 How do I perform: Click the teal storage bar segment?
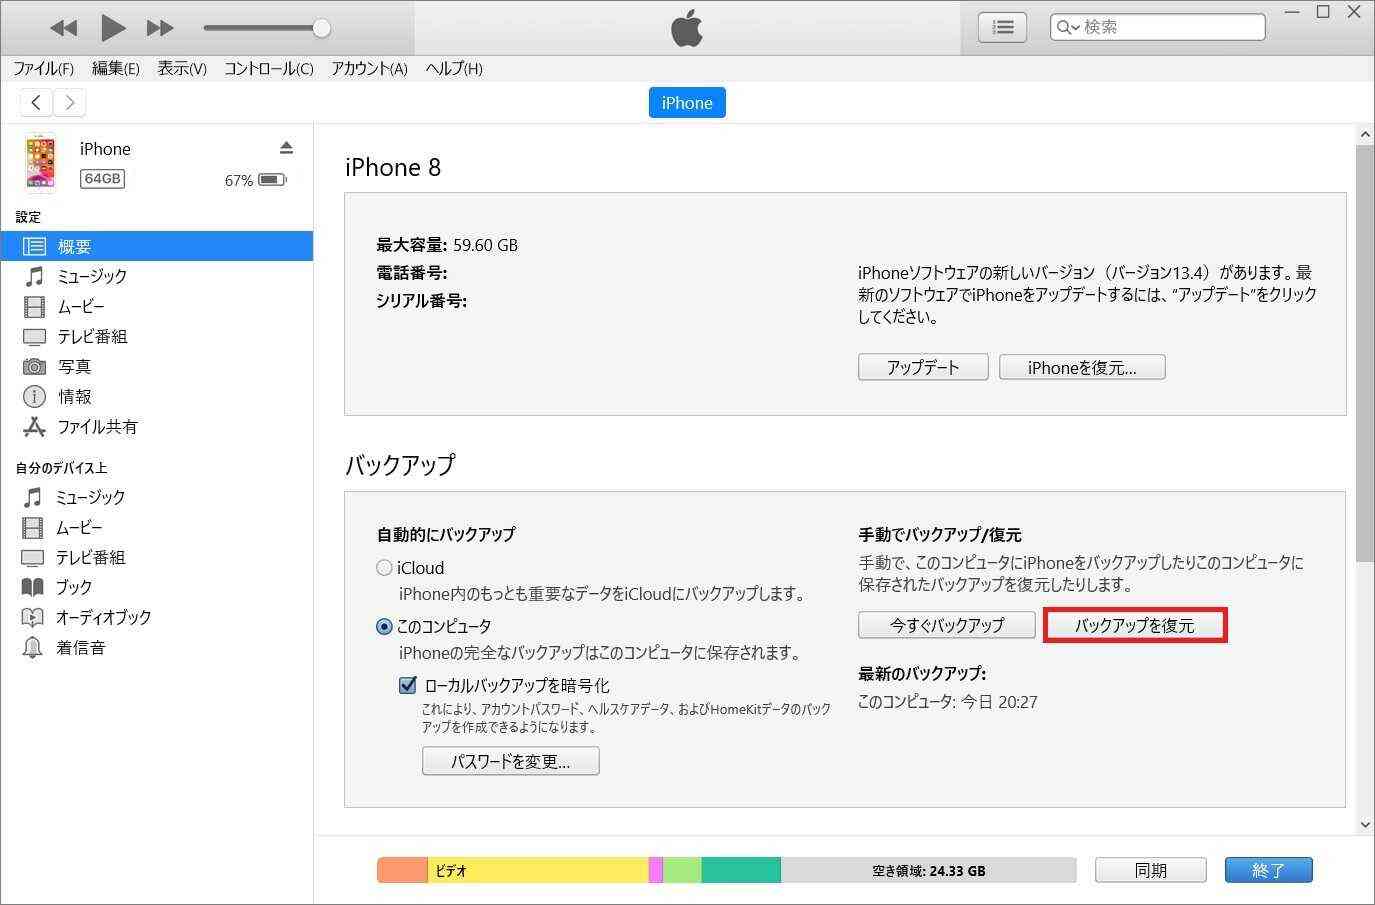[741, 870]
